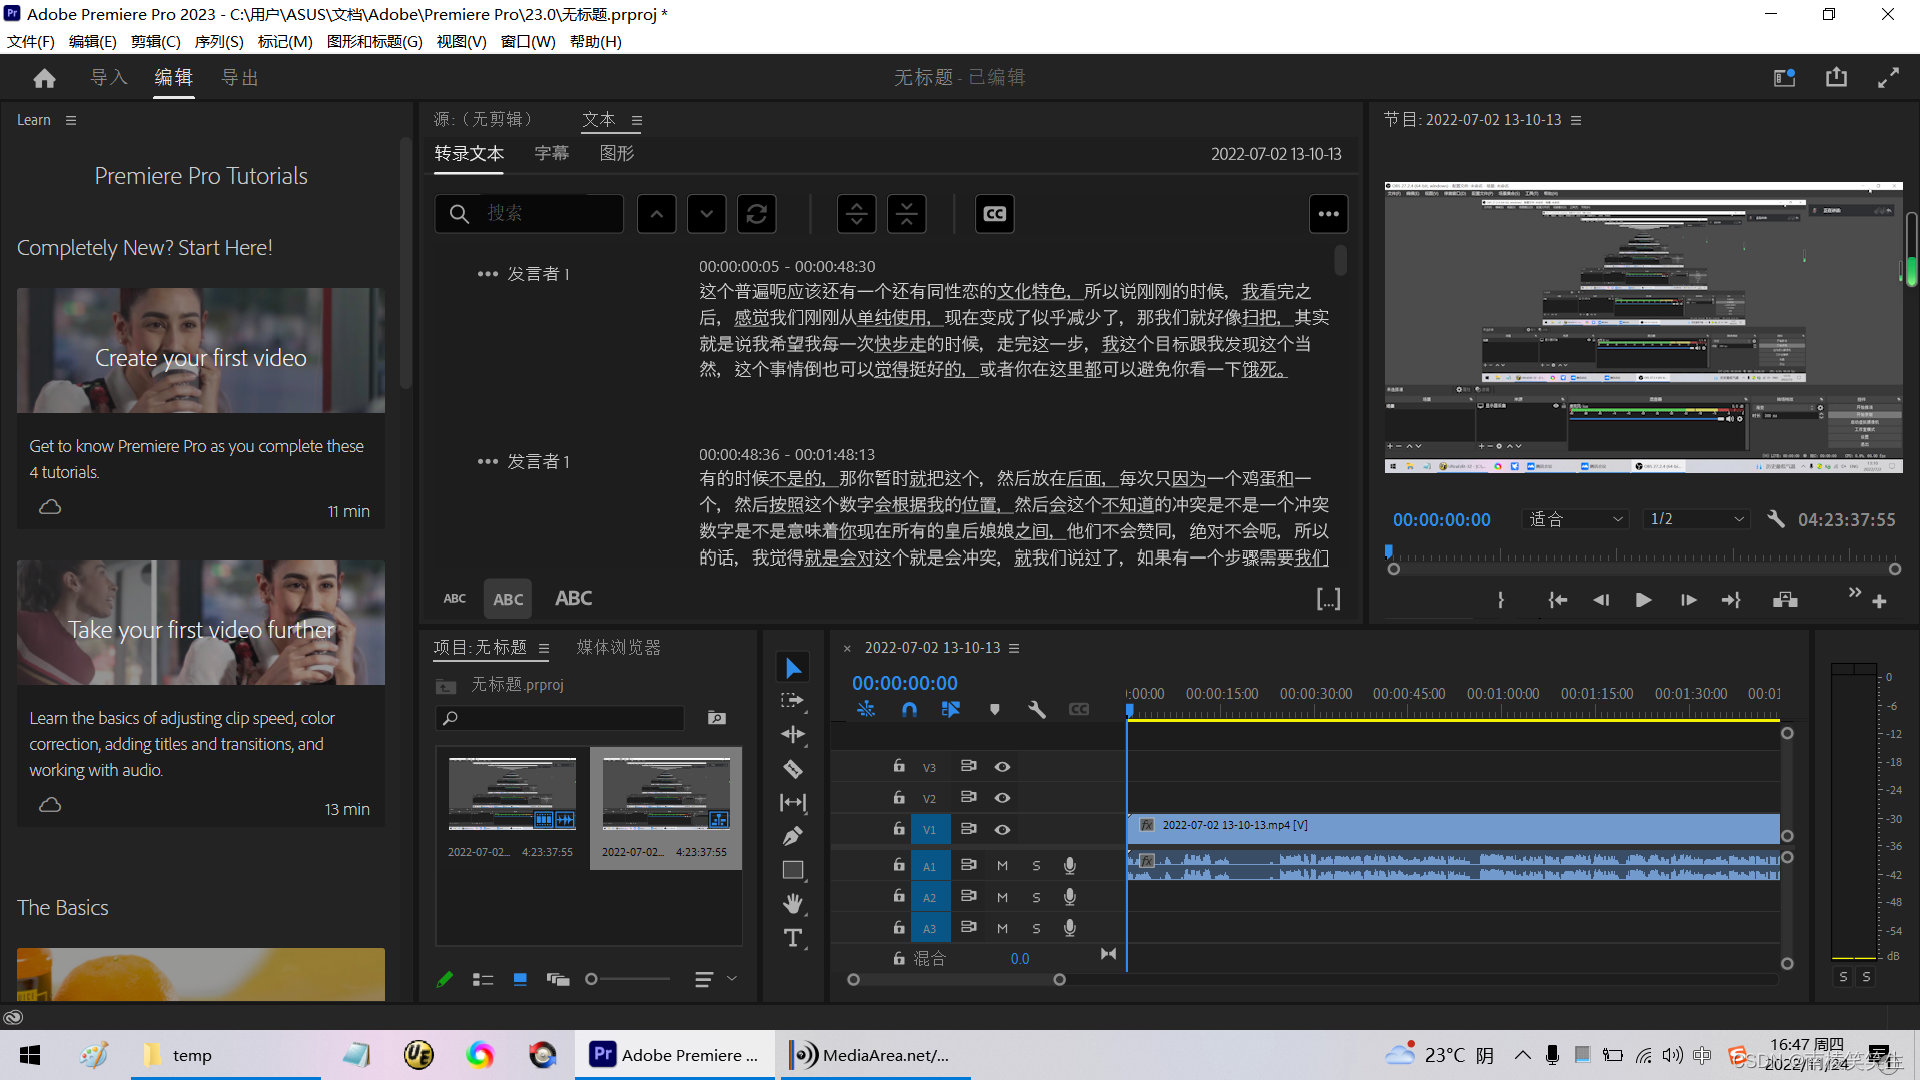Open playback resolution 1/2 dropdown
The width and height of the screenshot is (1920, 1080).
click(x=1696, y=519)
